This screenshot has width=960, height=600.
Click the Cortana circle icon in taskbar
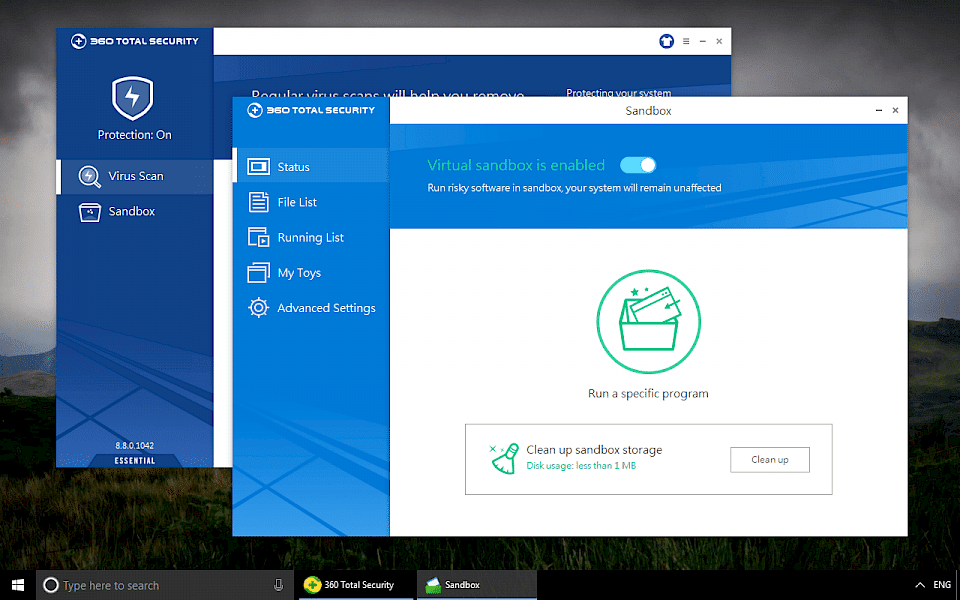[x=51, y=585]
